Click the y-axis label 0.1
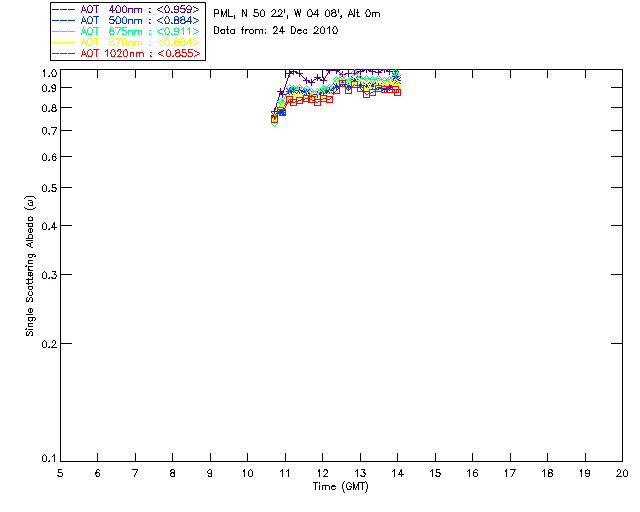The height and width of the screenshot is (512, 640). point(49,459)
